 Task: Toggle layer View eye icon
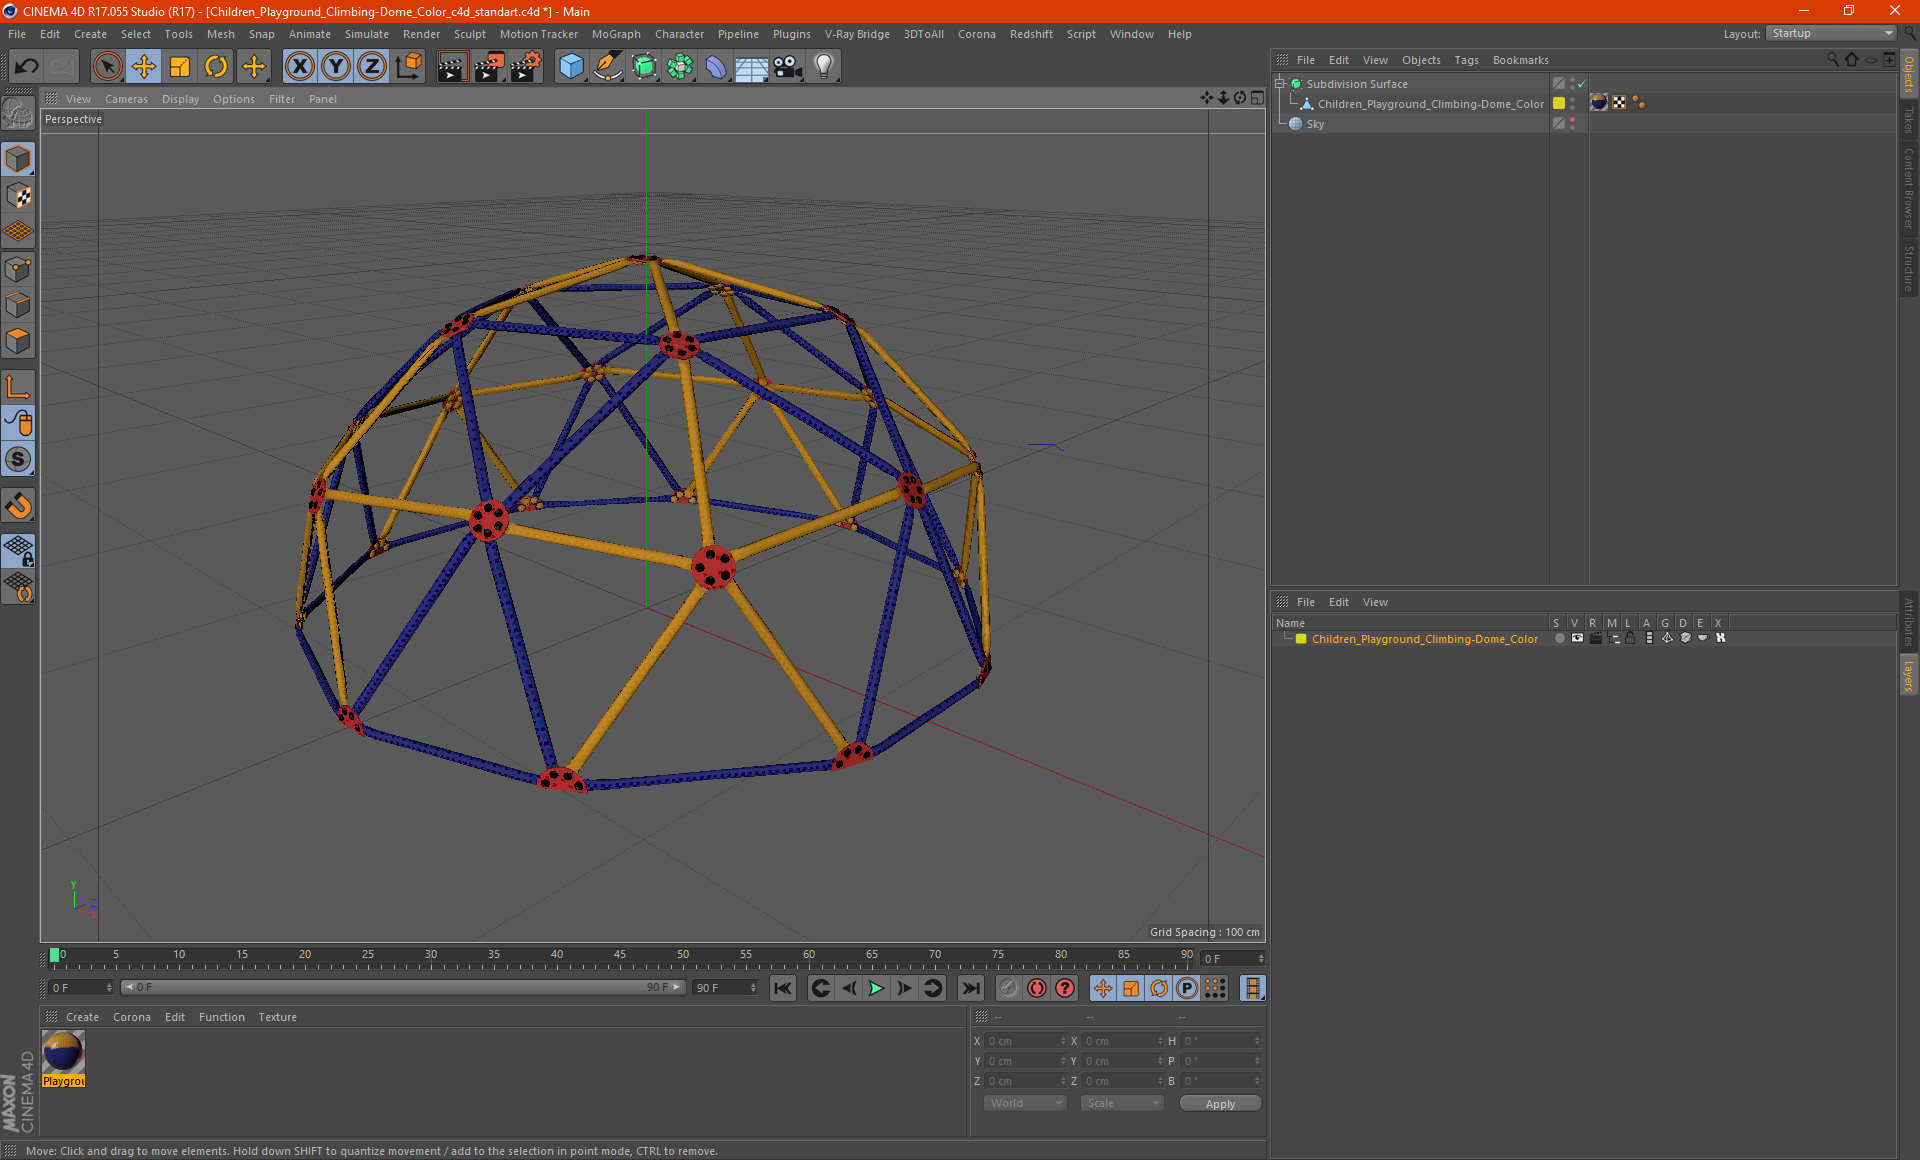point(1577,638)
